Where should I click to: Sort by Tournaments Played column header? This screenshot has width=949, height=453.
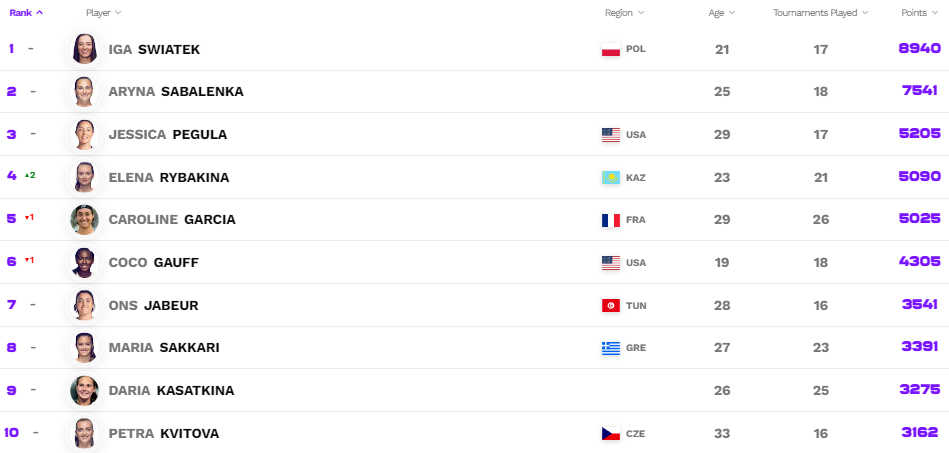tap(820, 13)
